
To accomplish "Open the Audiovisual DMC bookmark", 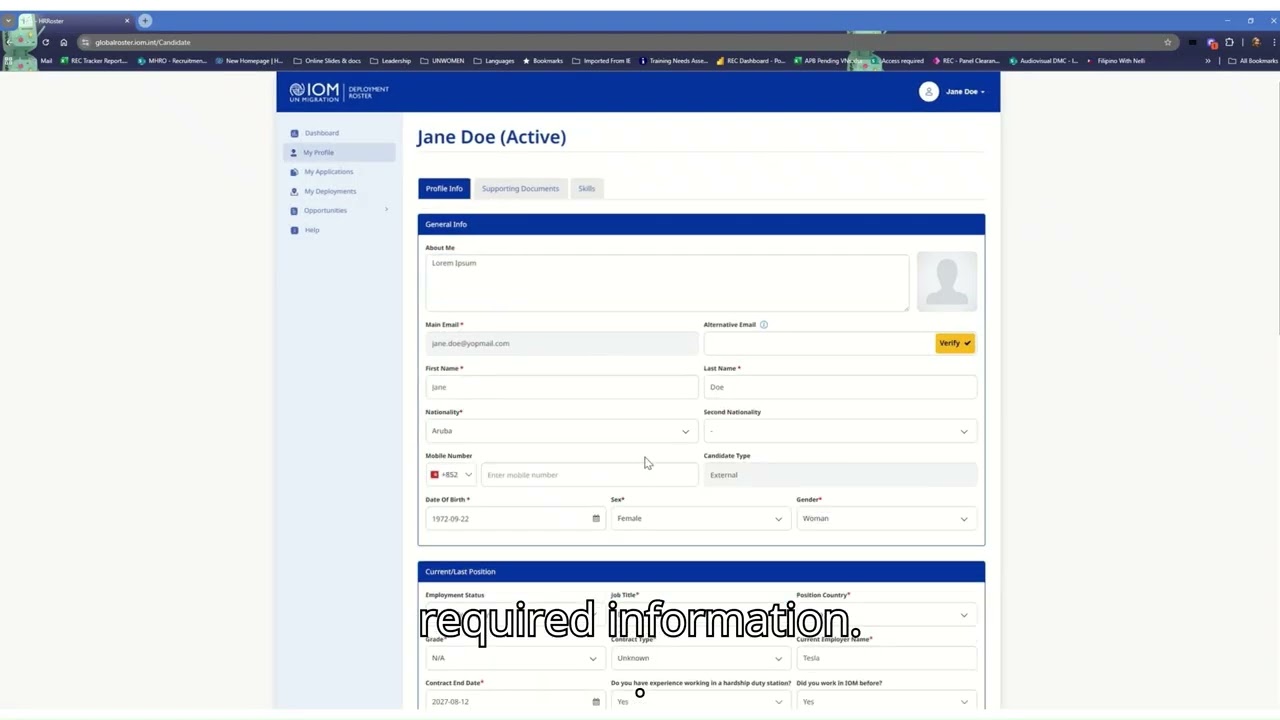I will (x=1044, y=61).
